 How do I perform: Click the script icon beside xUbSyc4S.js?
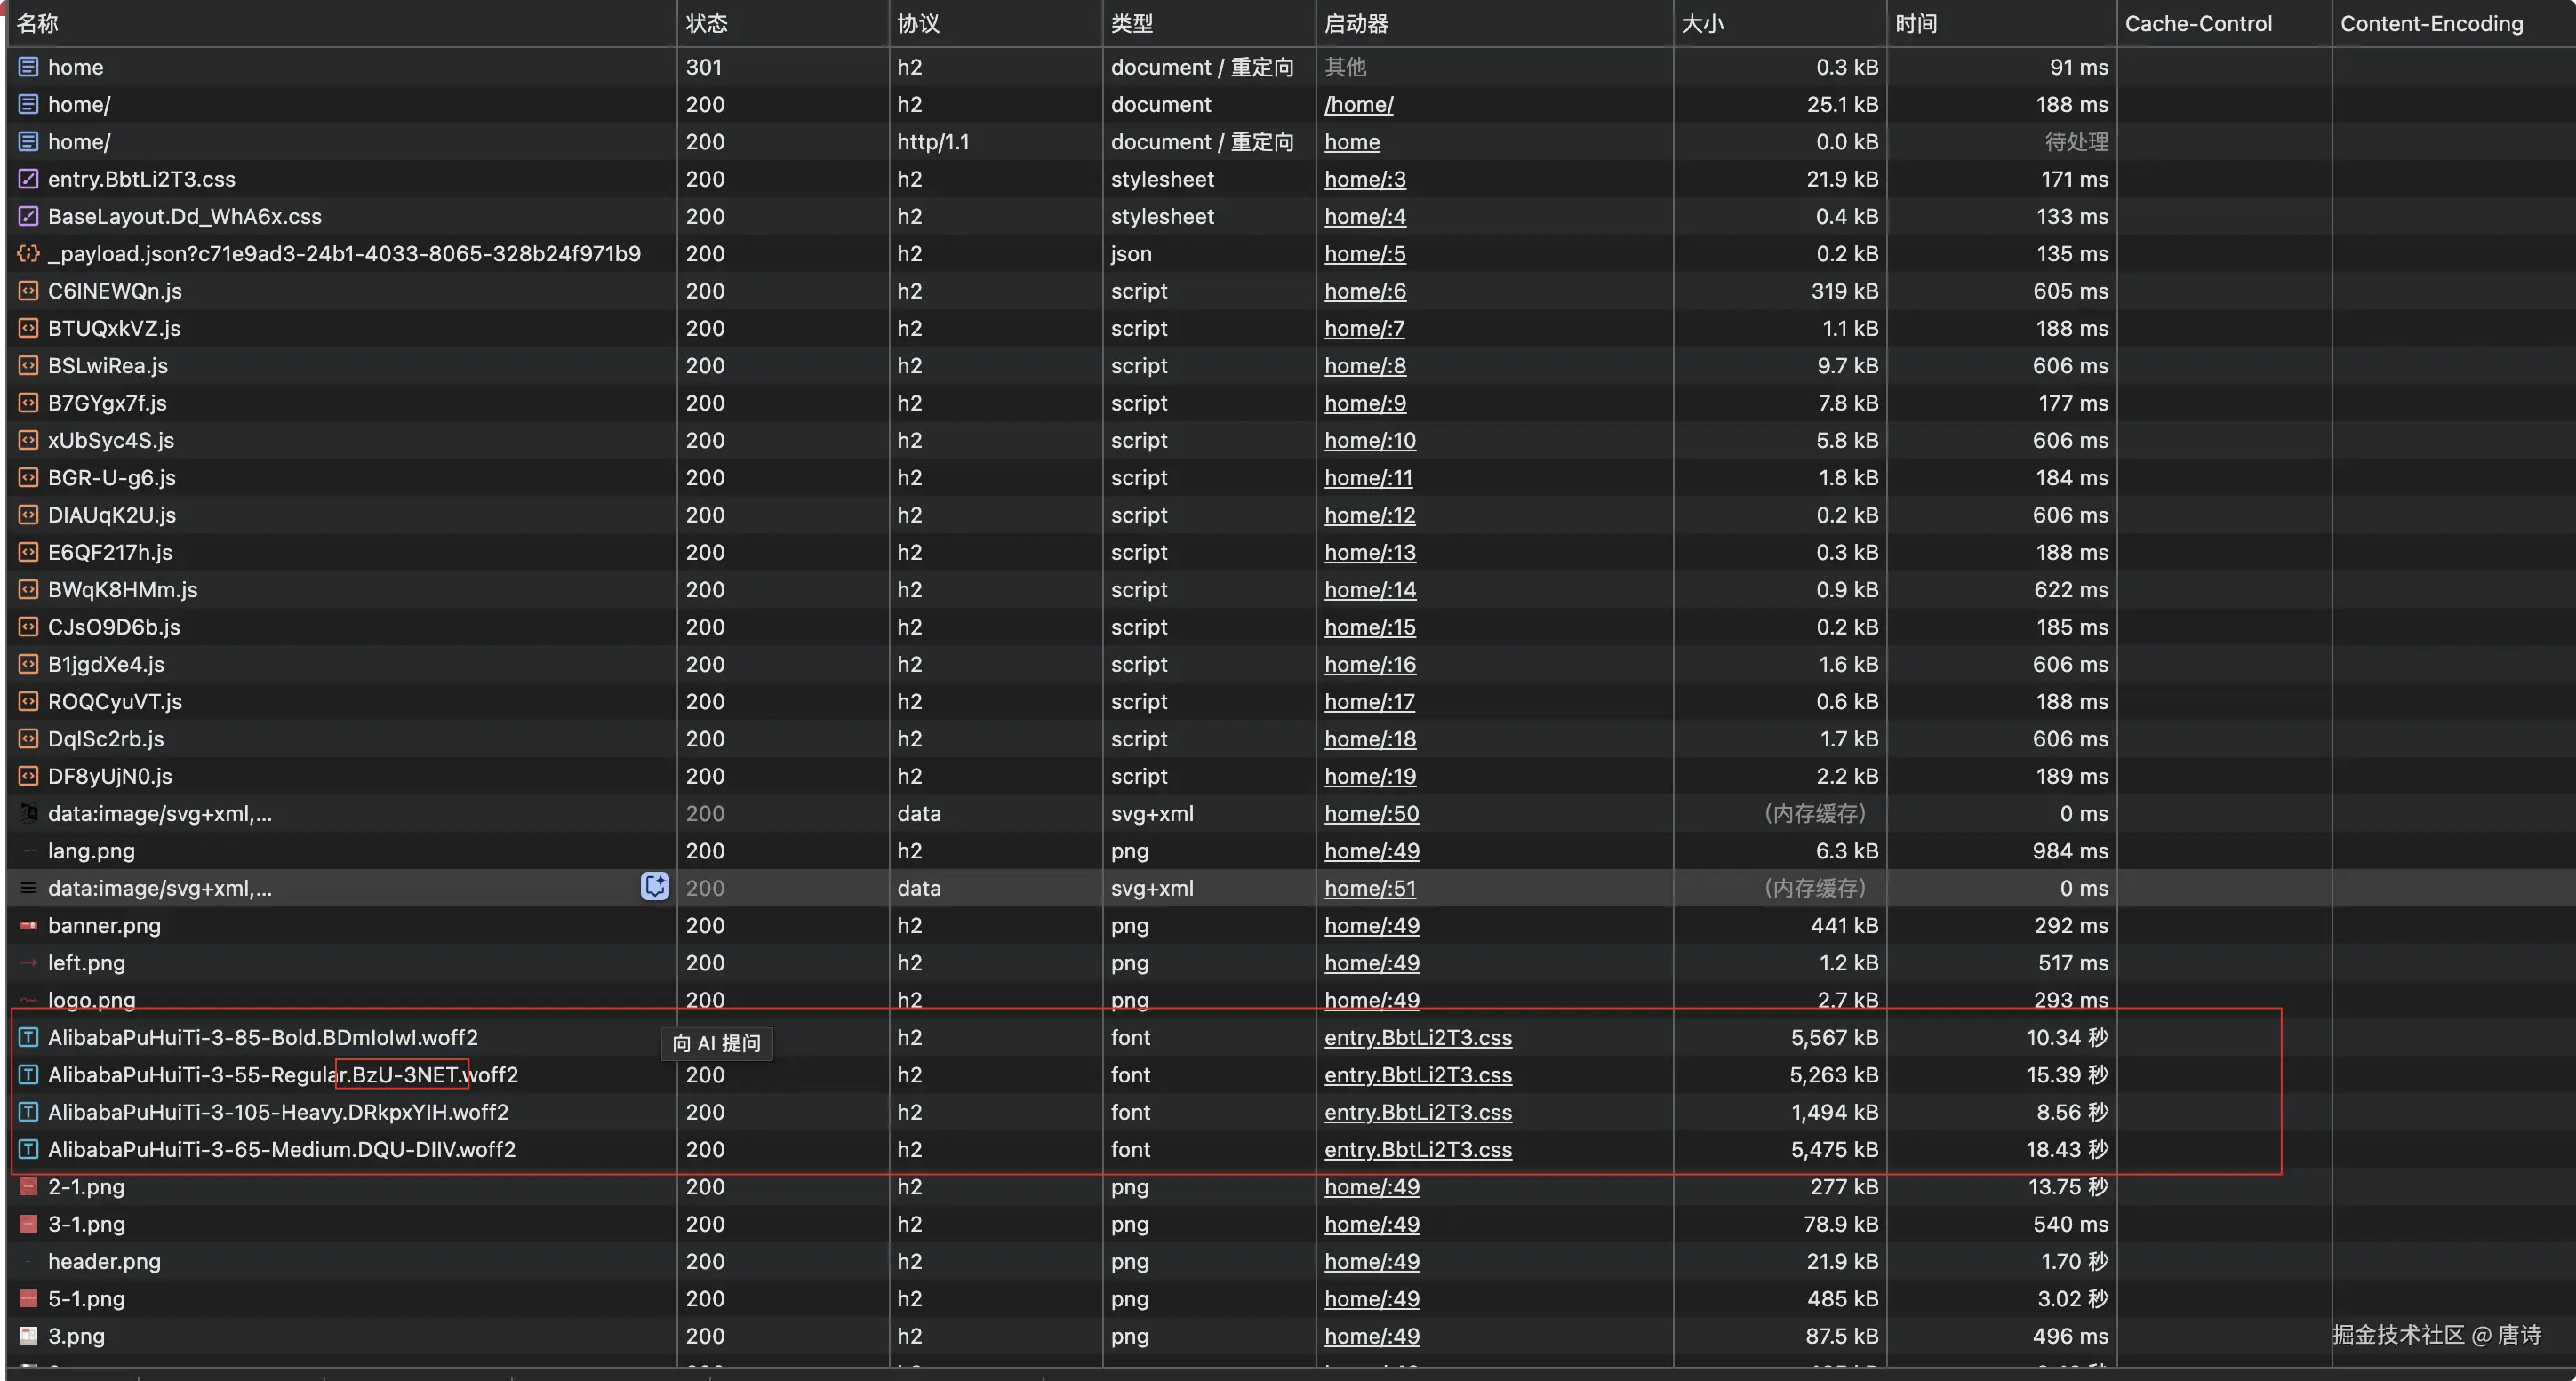click(x=28, y=440)
